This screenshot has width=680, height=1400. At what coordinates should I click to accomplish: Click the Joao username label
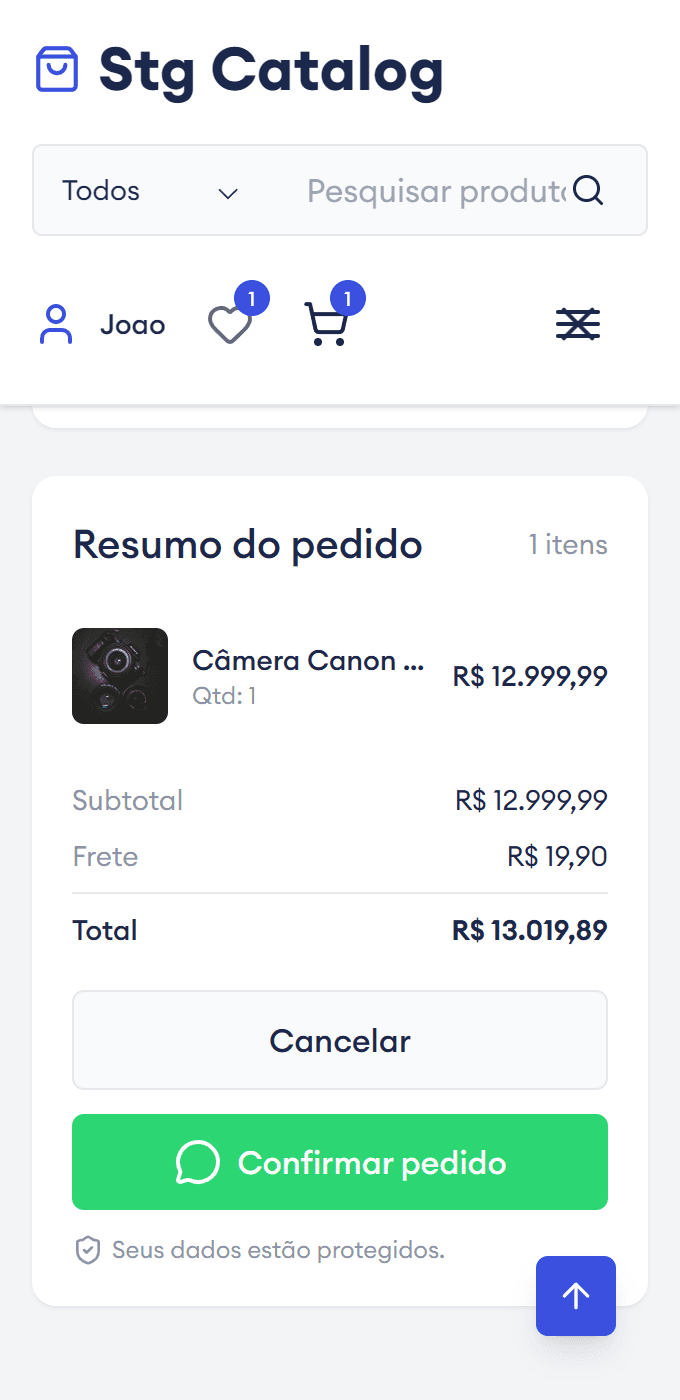coord(132,325)
